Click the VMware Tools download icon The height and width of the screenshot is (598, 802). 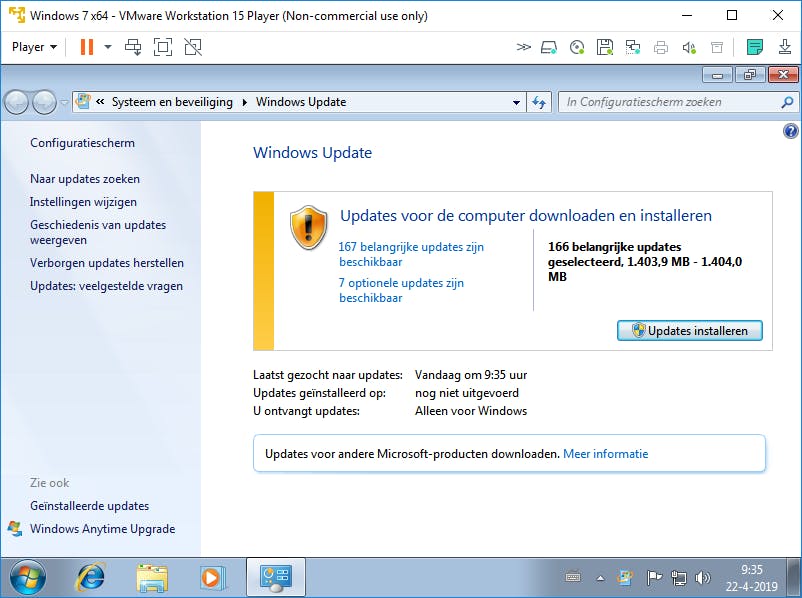(785, 47)
